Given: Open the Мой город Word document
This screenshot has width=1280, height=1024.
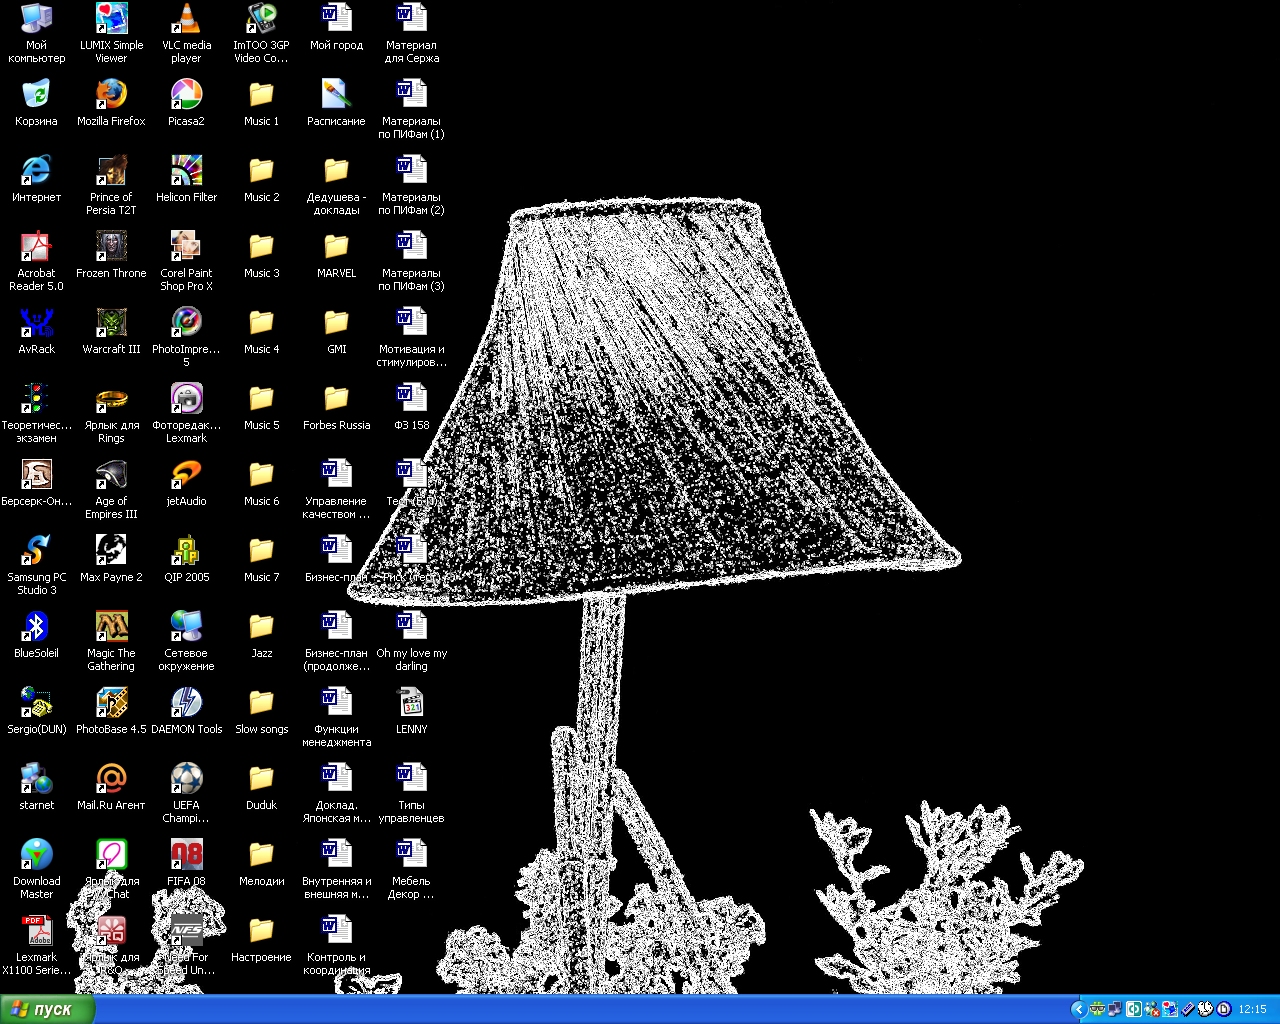Looking at the screenshot, I should 336,19.
